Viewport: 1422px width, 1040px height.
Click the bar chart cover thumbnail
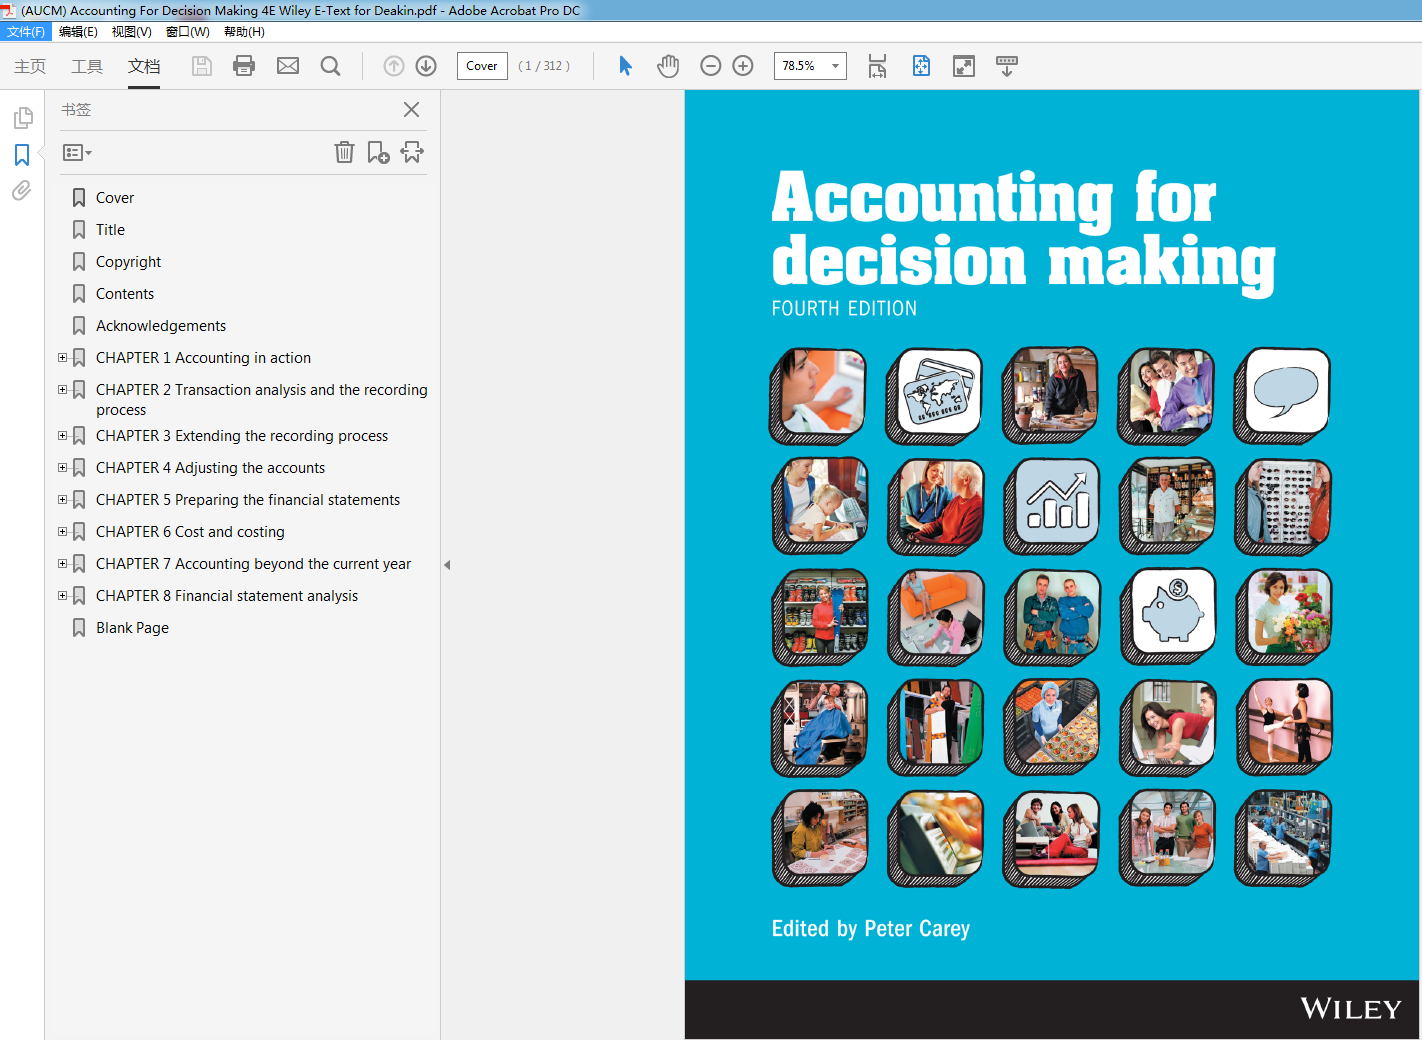tap(1052, 505)
